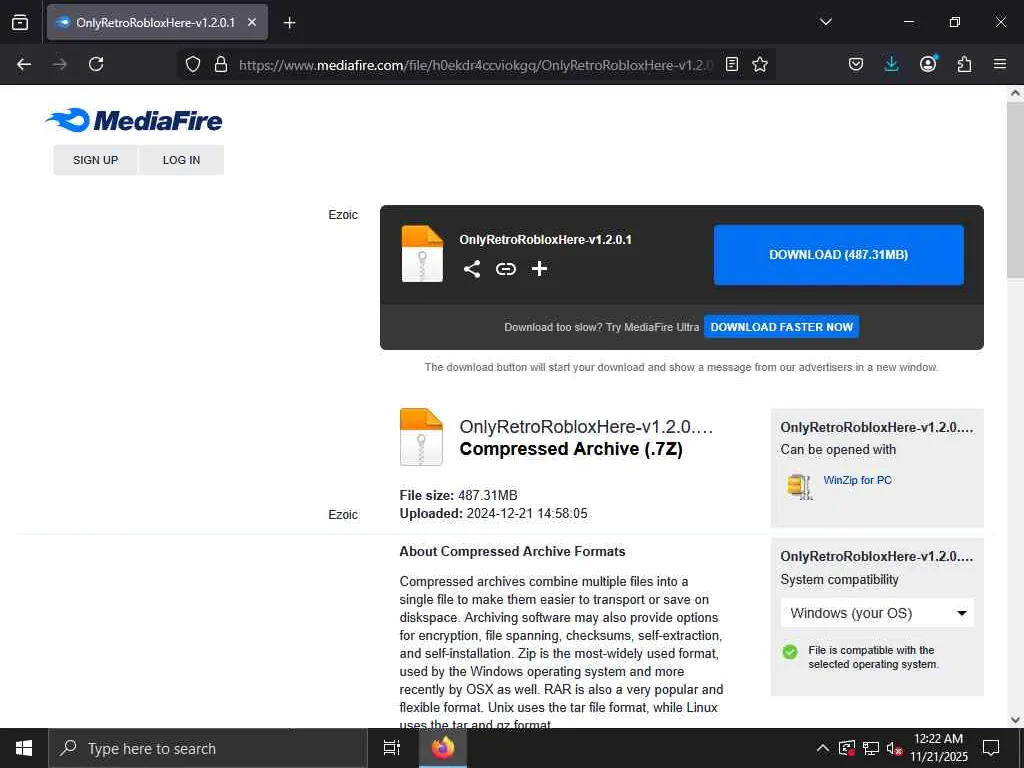Click the archive icon beside Compressed Archive heading
Screen dimensions: 1024x768
click(421, 437)
